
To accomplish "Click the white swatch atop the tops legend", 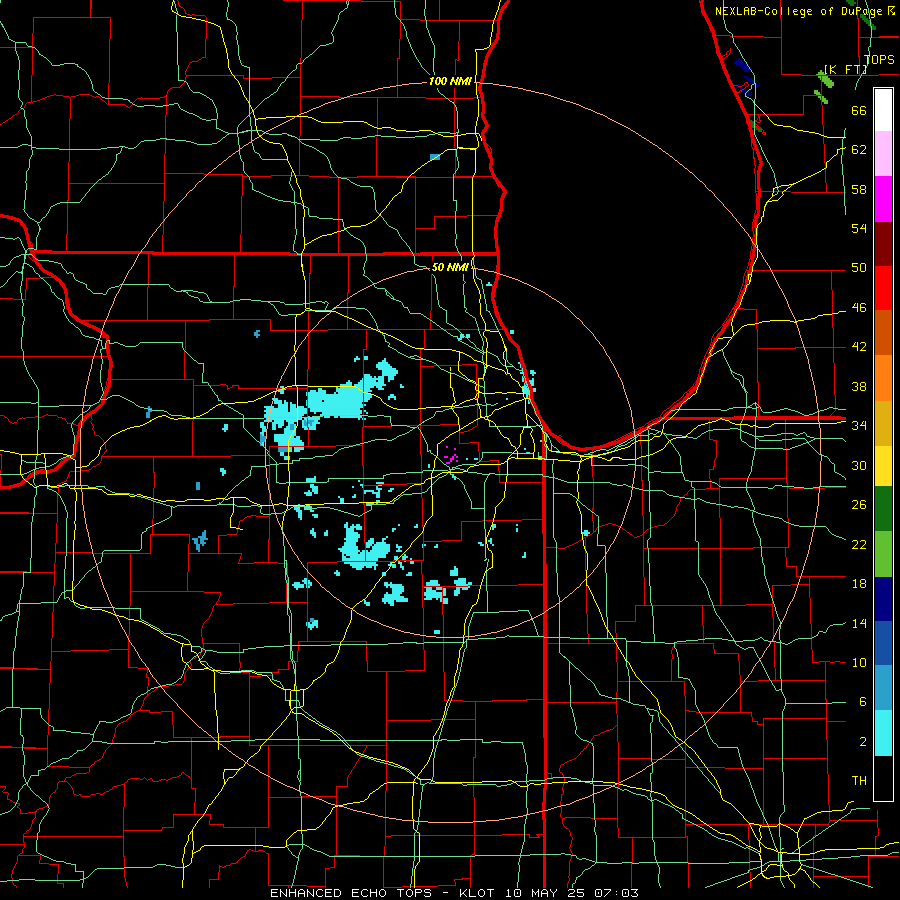I will 883,110.
